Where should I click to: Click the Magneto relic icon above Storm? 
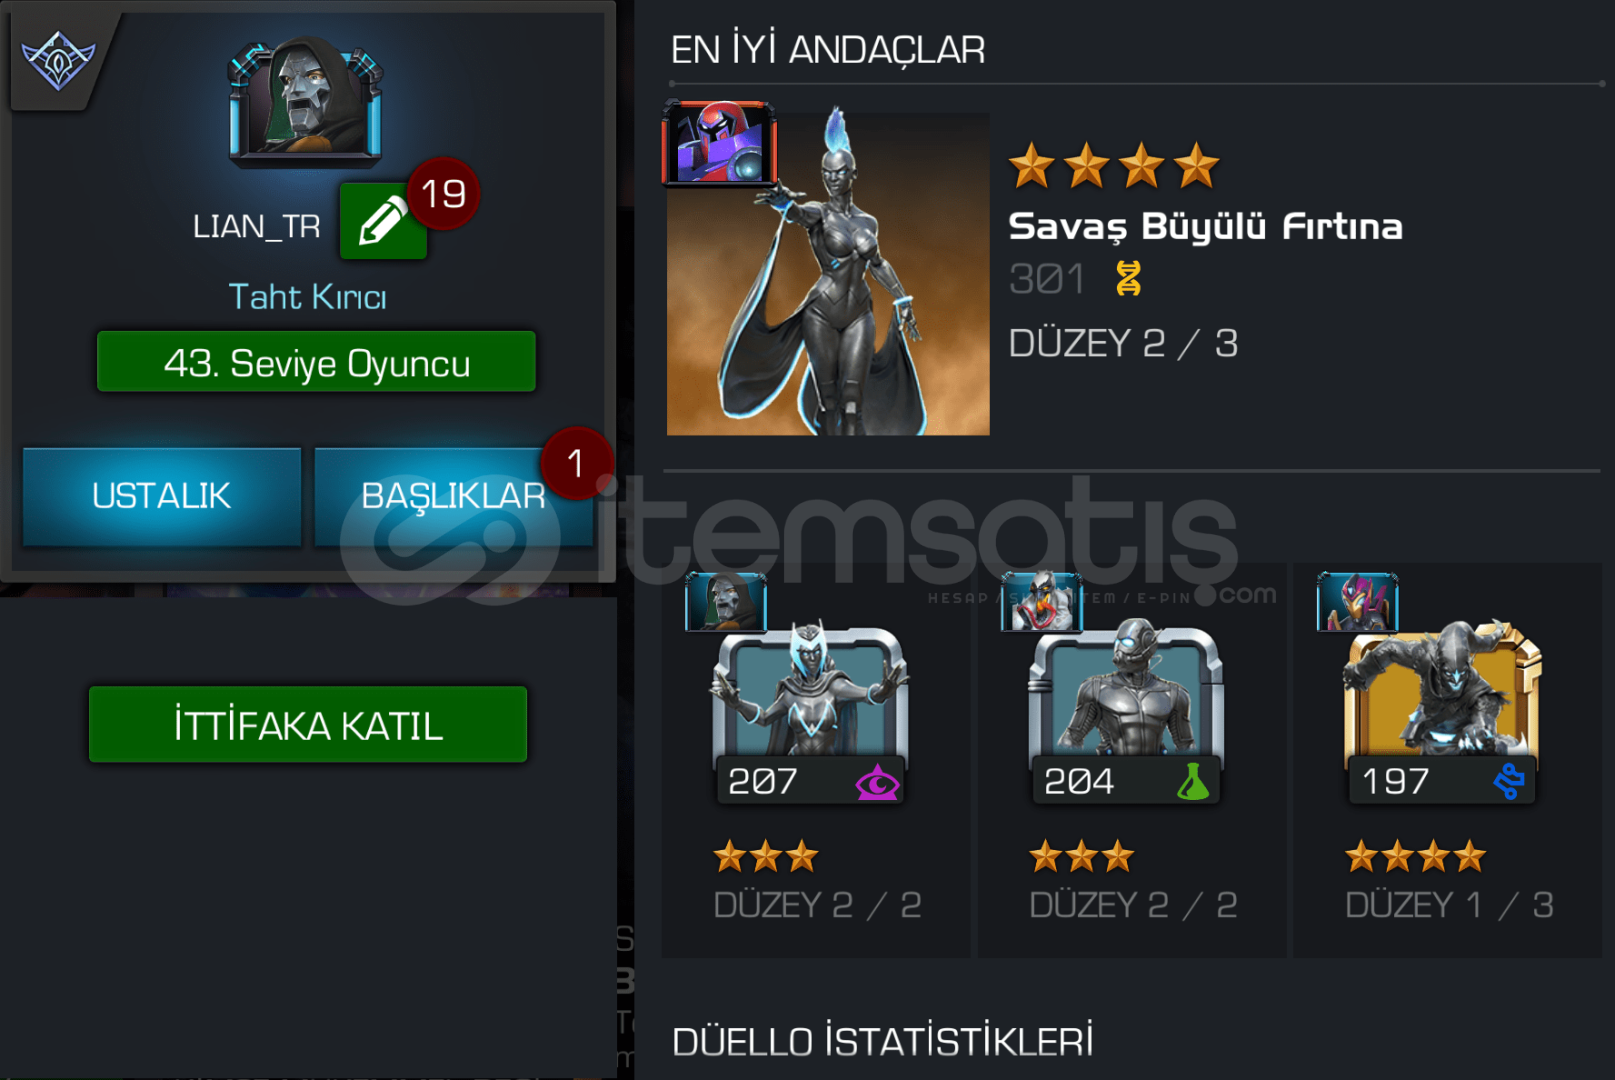click(x=720, y=143)
